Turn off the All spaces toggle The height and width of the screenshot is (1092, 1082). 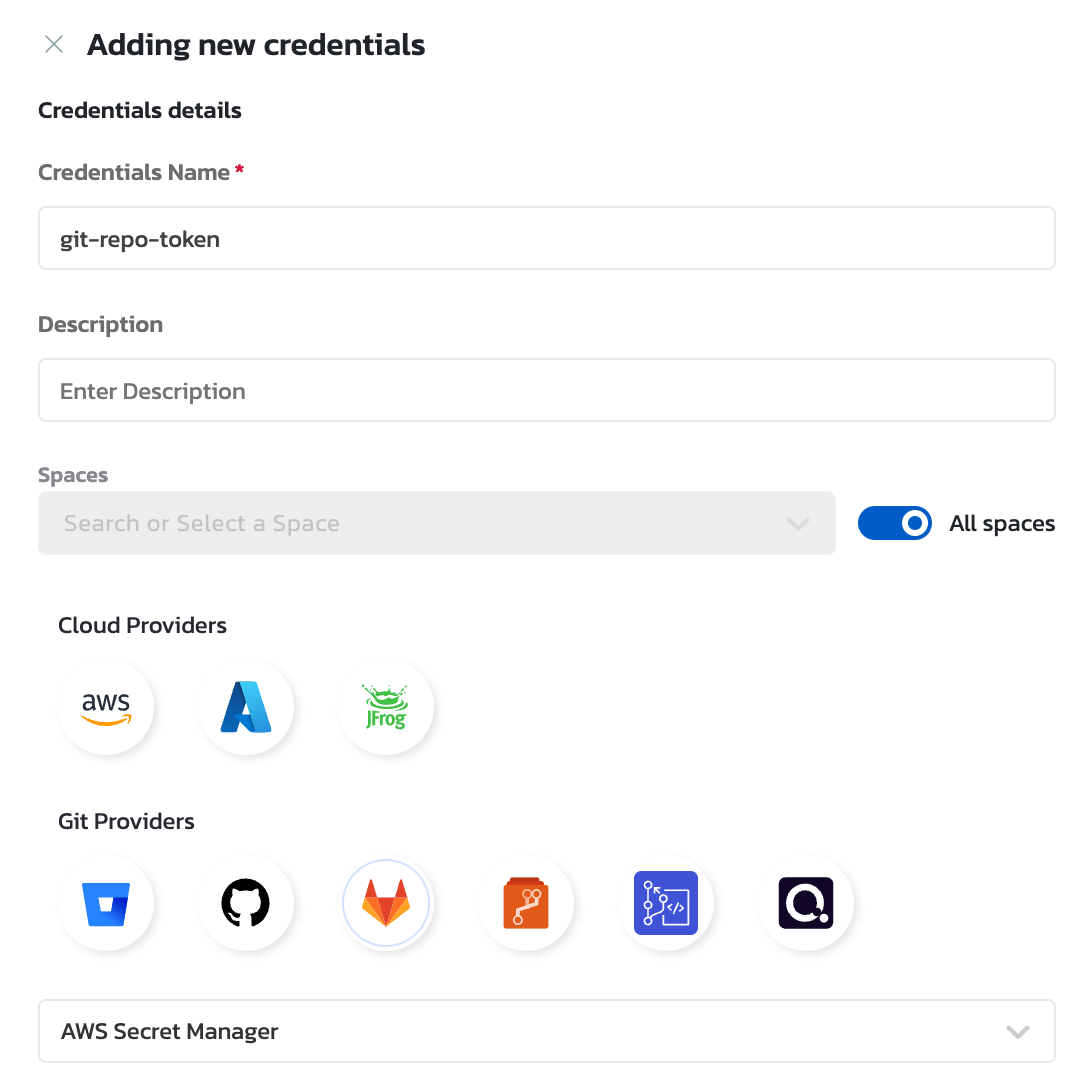pos(895,523)
